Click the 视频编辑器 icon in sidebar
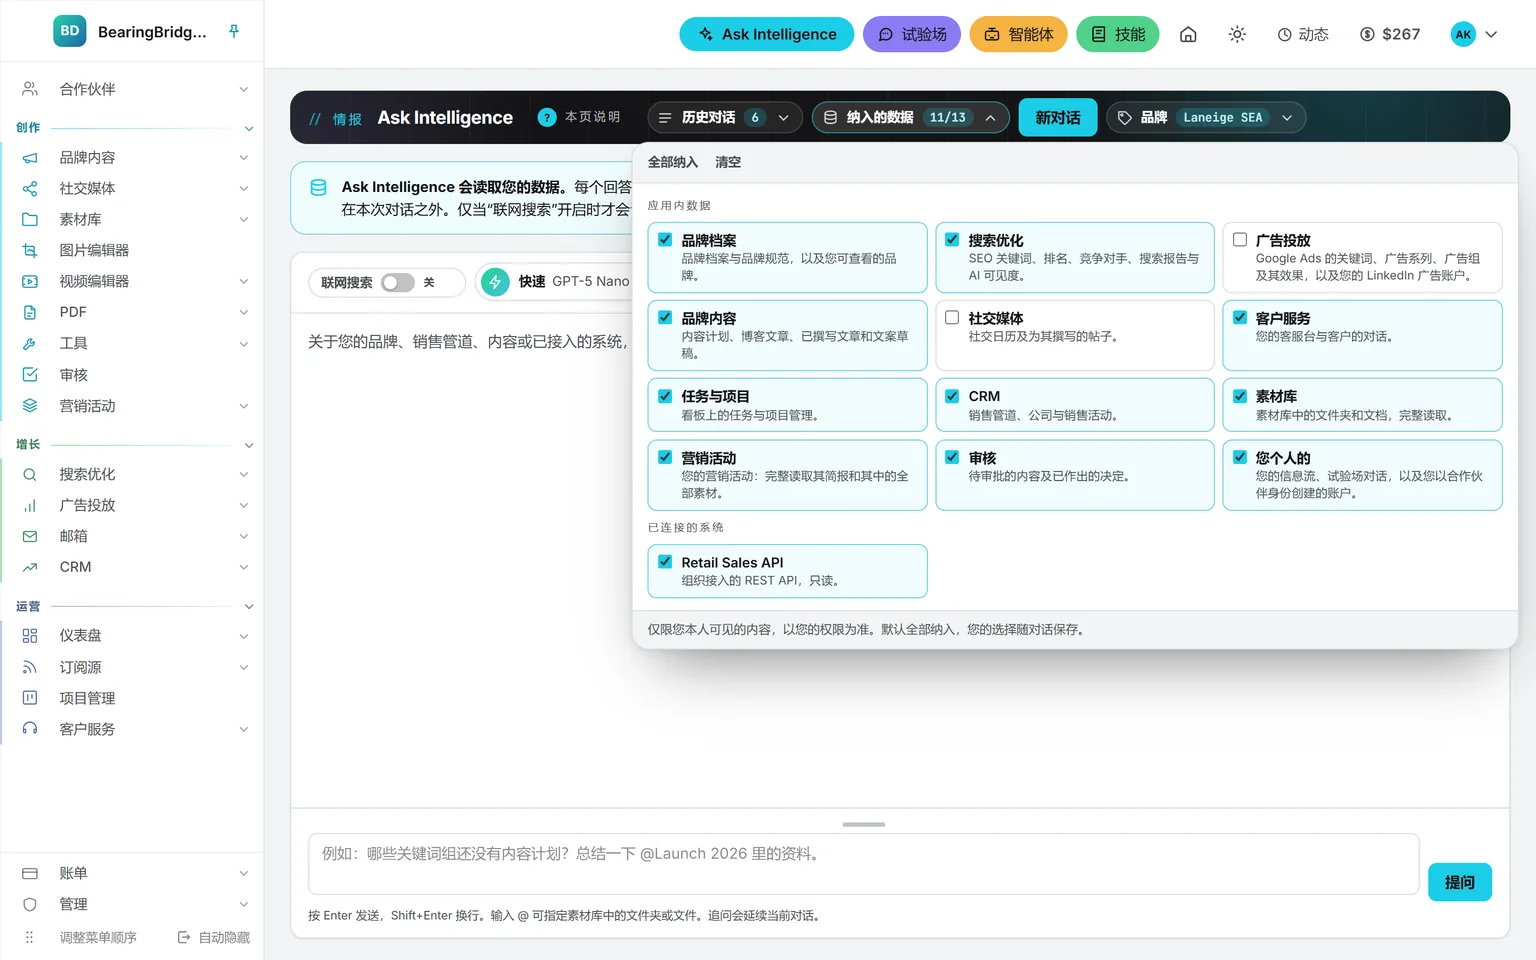 pos(30,281)
